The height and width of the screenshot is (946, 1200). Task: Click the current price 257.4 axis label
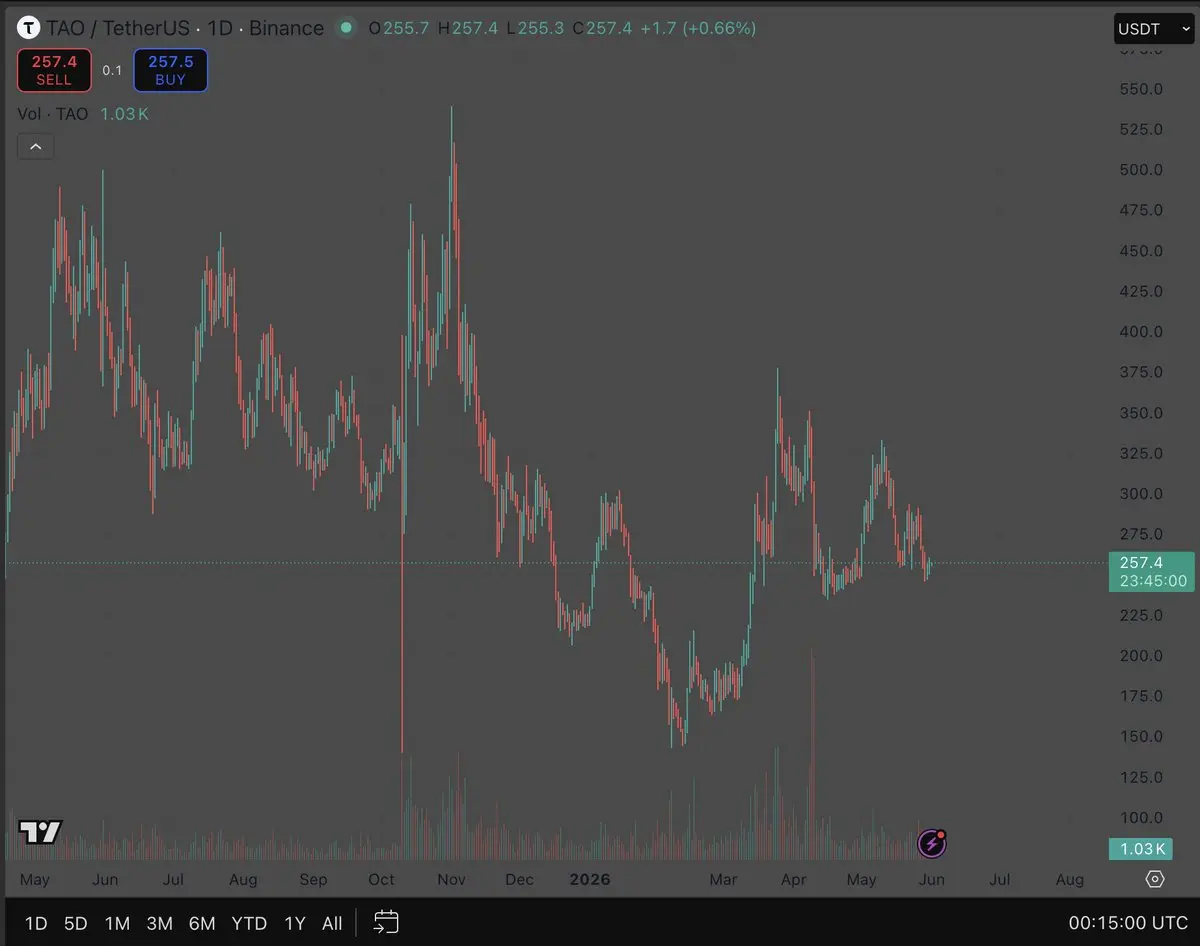coord(1152,571)
